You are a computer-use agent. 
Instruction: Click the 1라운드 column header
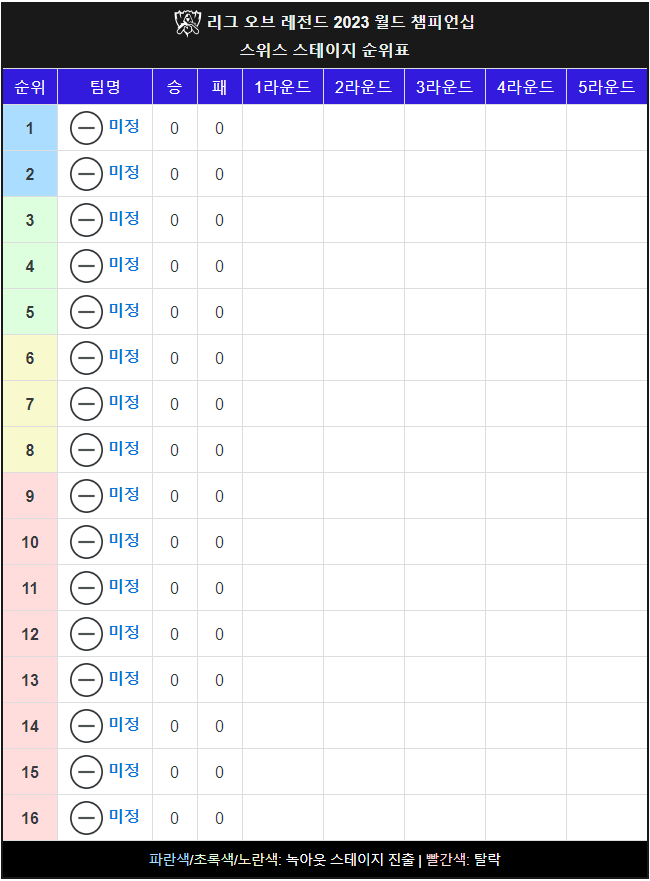(283, 87)
